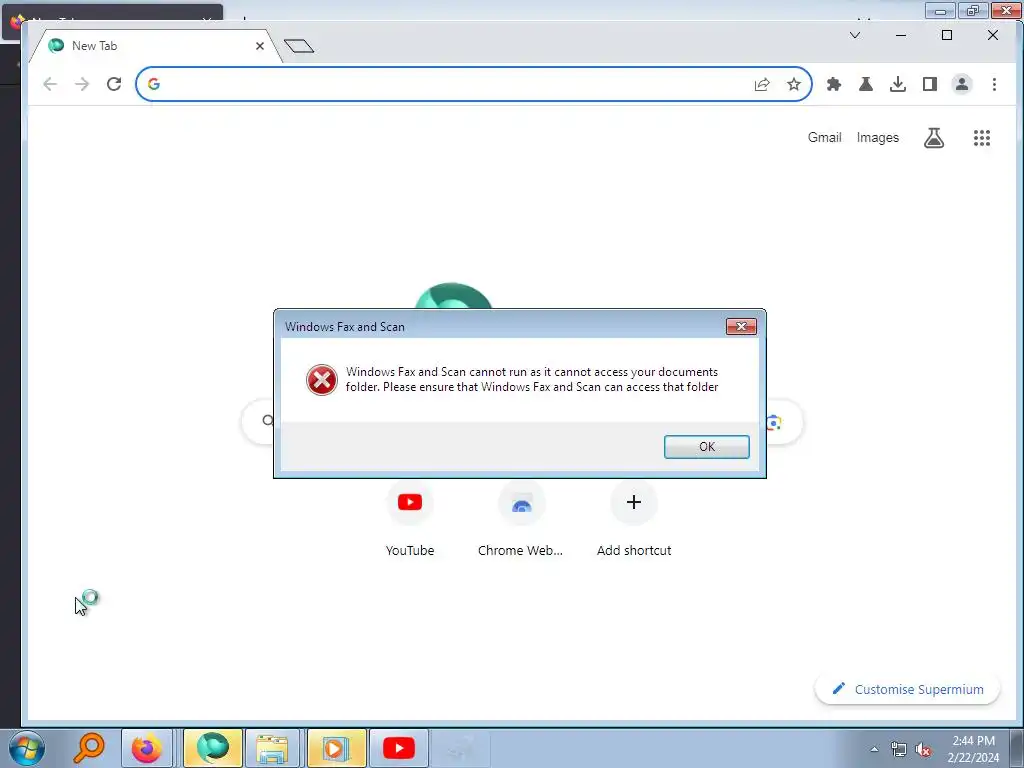Viewport: 1024px width, 768px height.
Task: Bookmark this tab with star icon
Action: click(x=793, y=84)
